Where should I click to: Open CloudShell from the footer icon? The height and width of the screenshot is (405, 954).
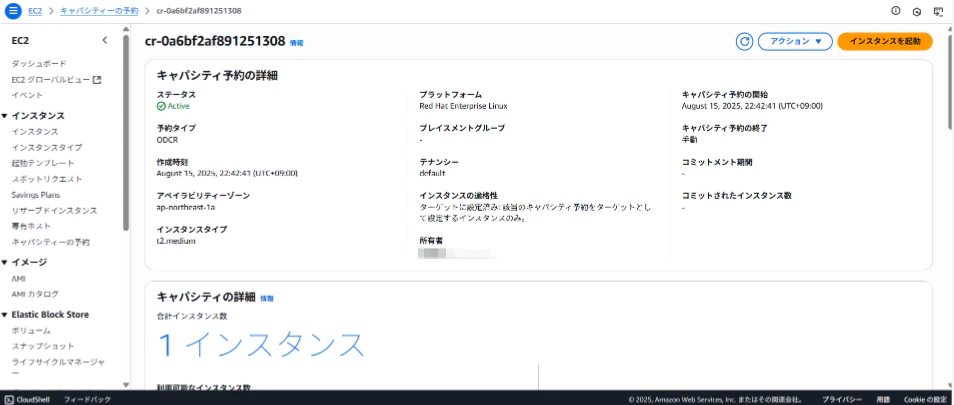click(8, 400)
